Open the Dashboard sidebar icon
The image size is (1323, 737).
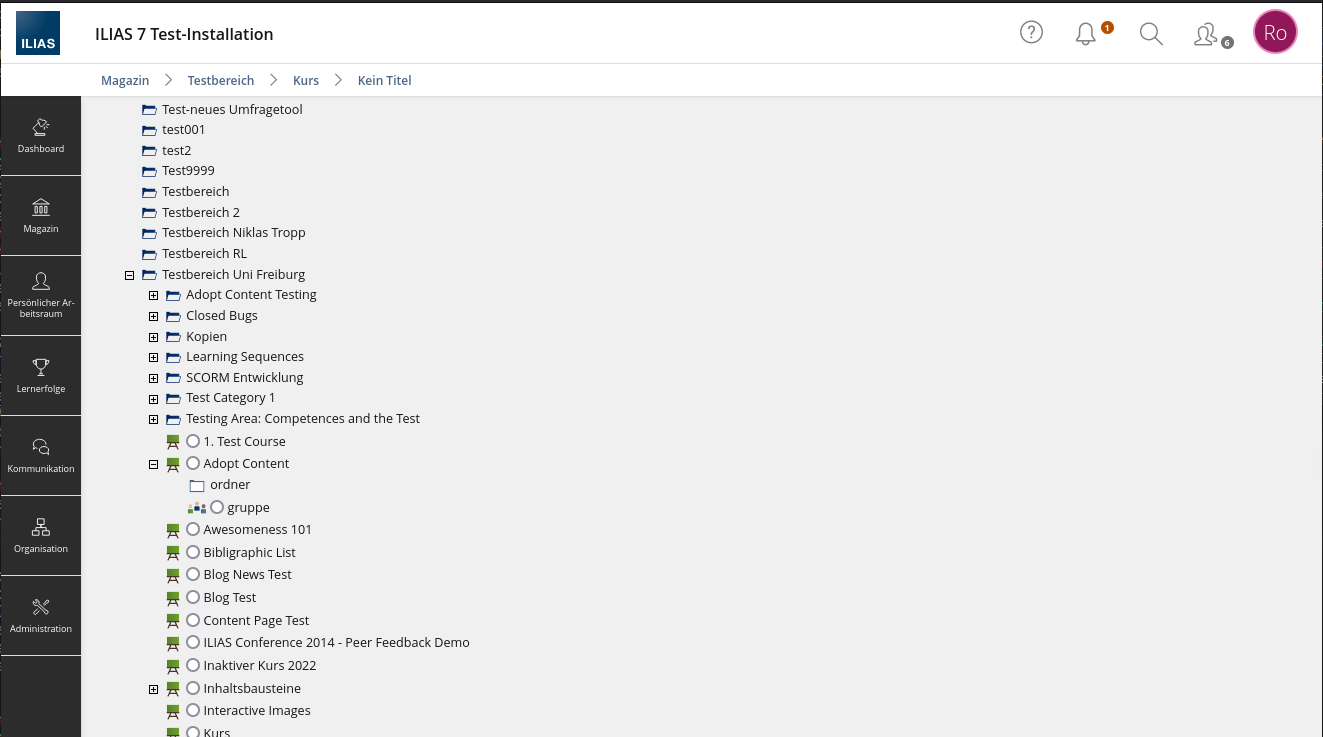pyautogui.click(x=41, y=136)
